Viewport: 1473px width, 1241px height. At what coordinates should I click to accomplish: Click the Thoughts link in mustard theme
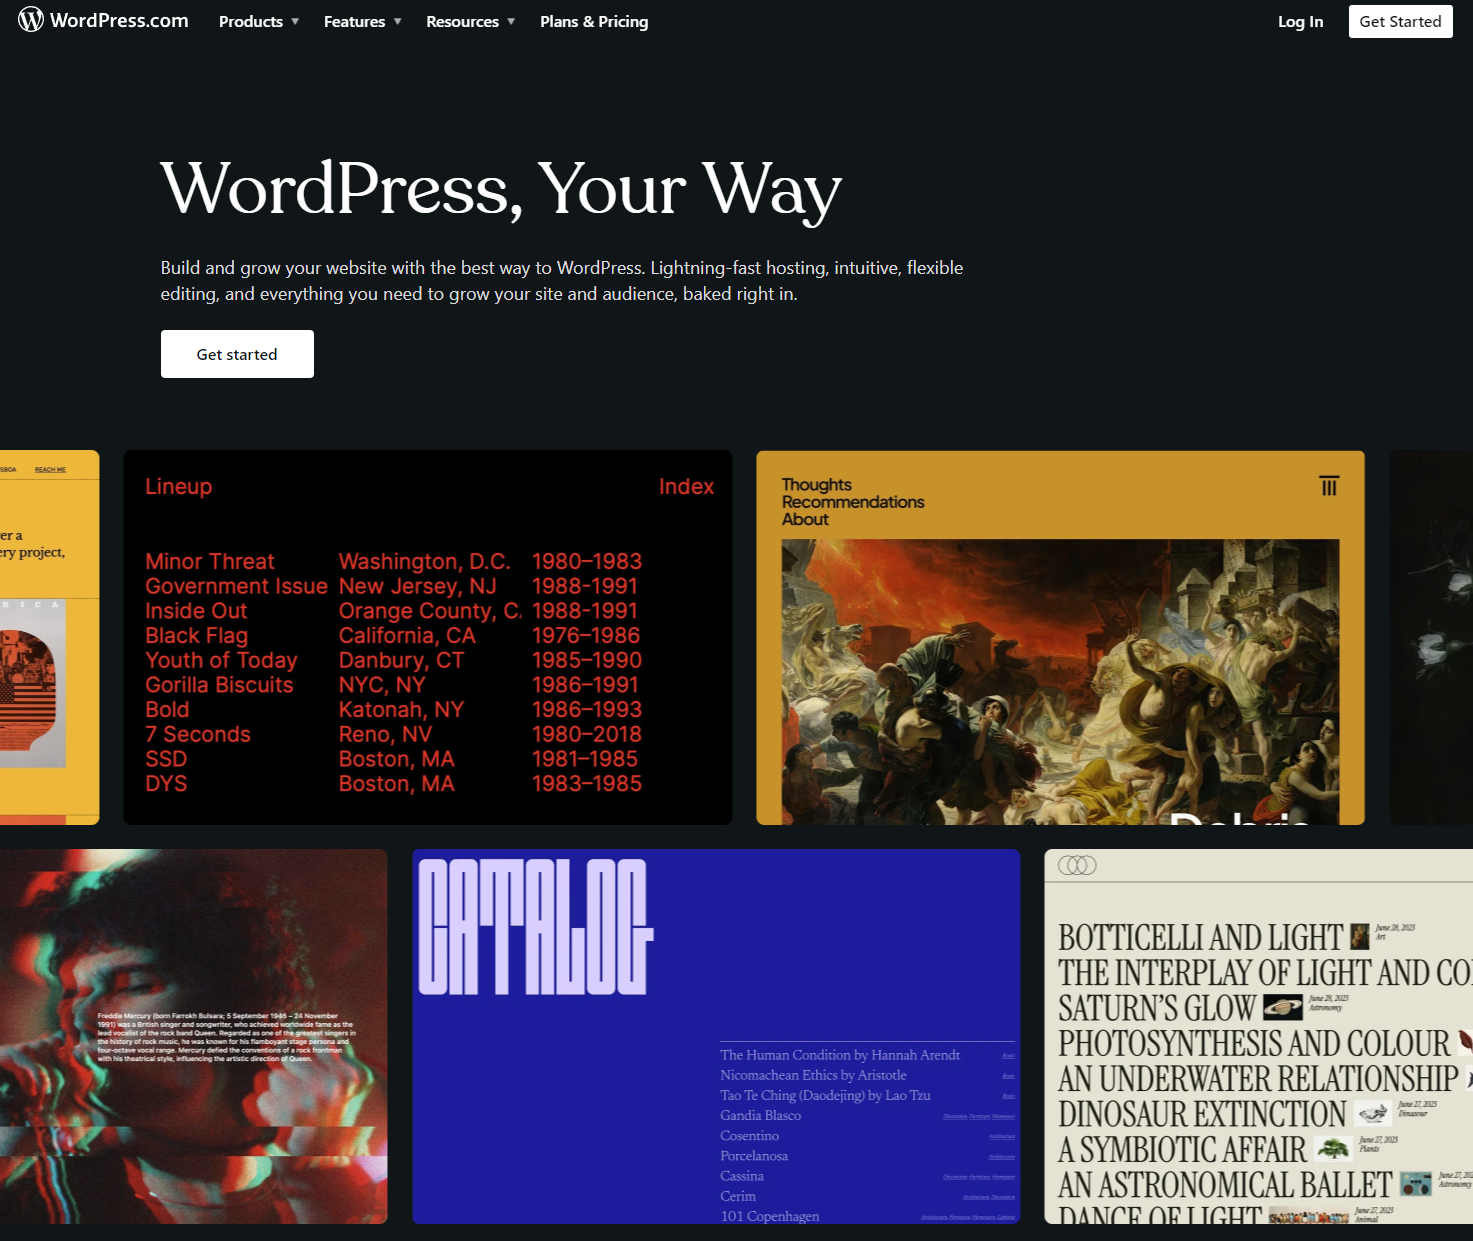pyautogui.click(x=817, y=484)
